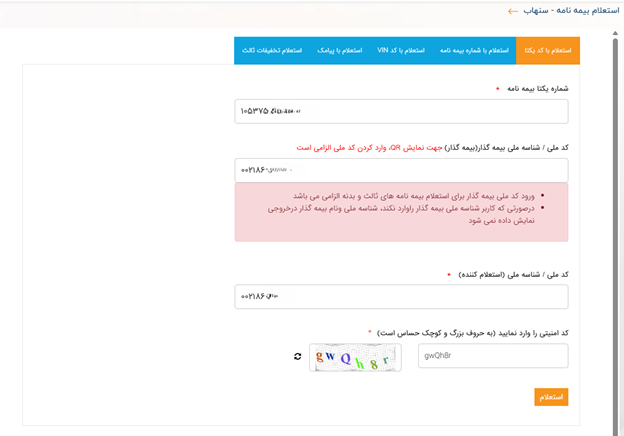624x436 pixels.
Task: Open the 'استعلام با کد VIN' tab
Action: 400,50
